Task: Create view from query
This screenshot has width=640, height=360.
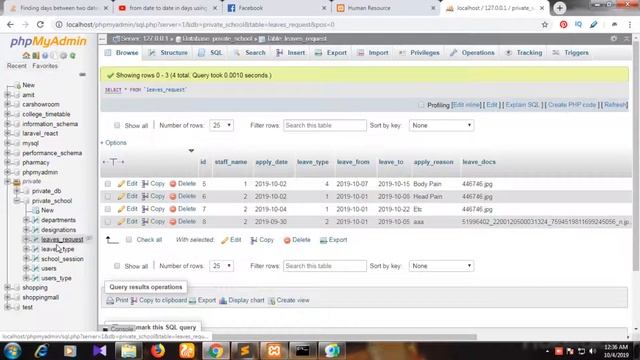Action: (x=289, y=300)
